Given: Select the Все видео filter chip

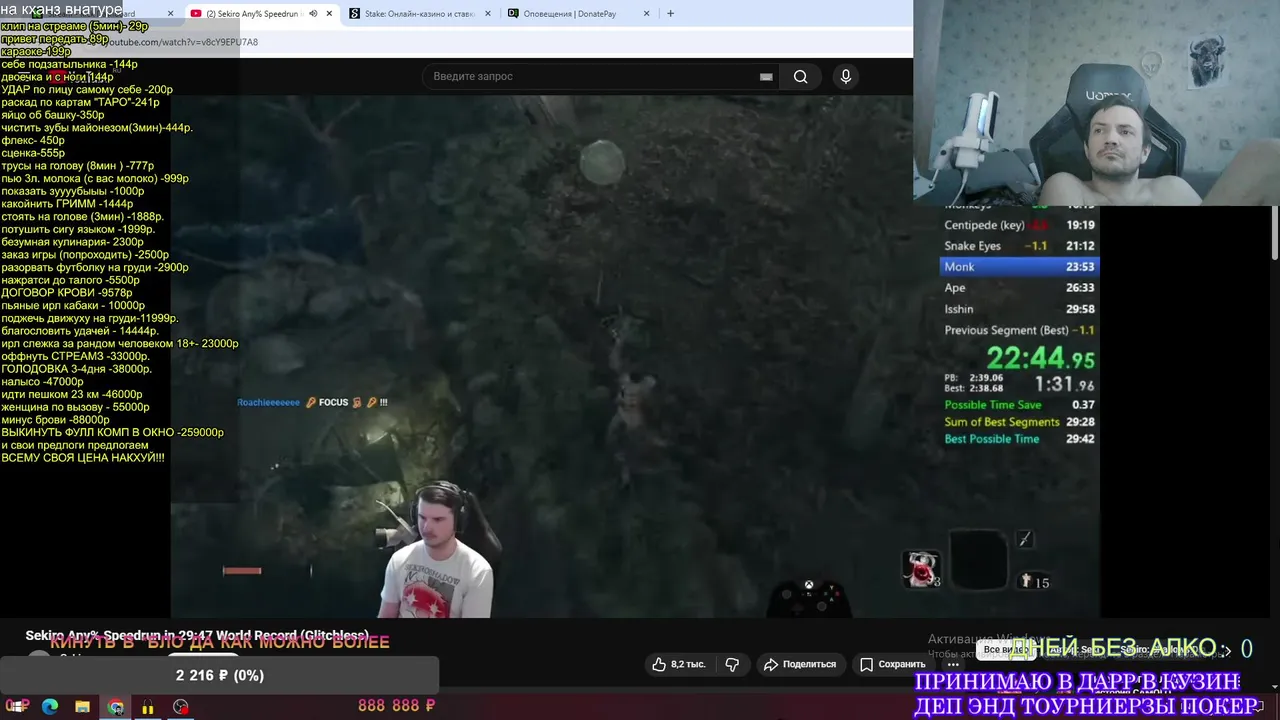Looking at the screenshot, I should (1006, 650).
